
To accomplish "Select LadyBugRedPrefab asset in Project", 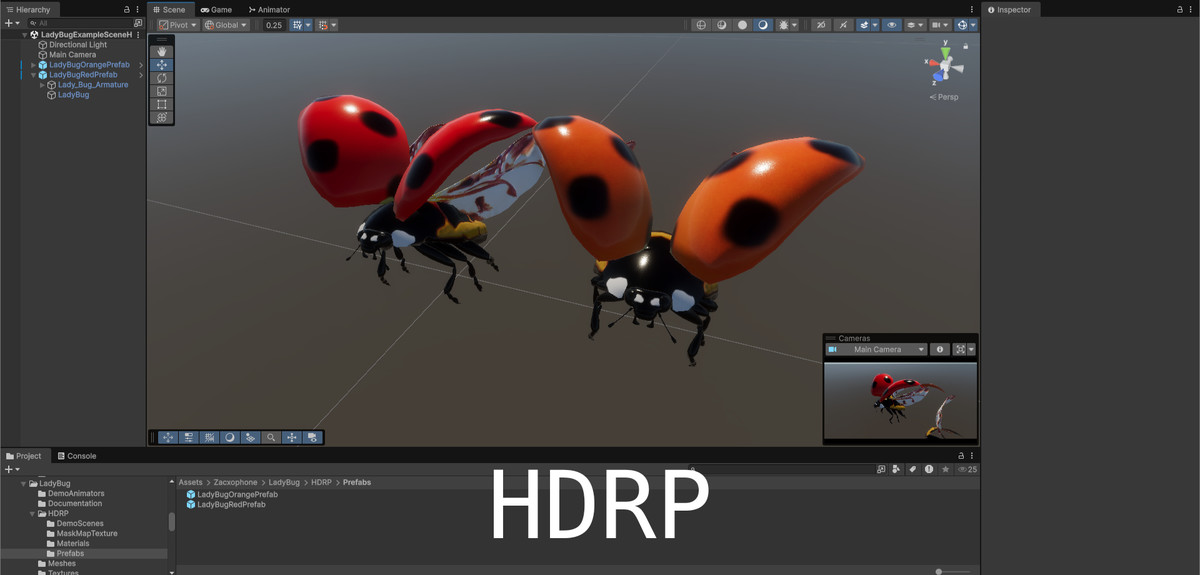I will (x=226, y=505).
